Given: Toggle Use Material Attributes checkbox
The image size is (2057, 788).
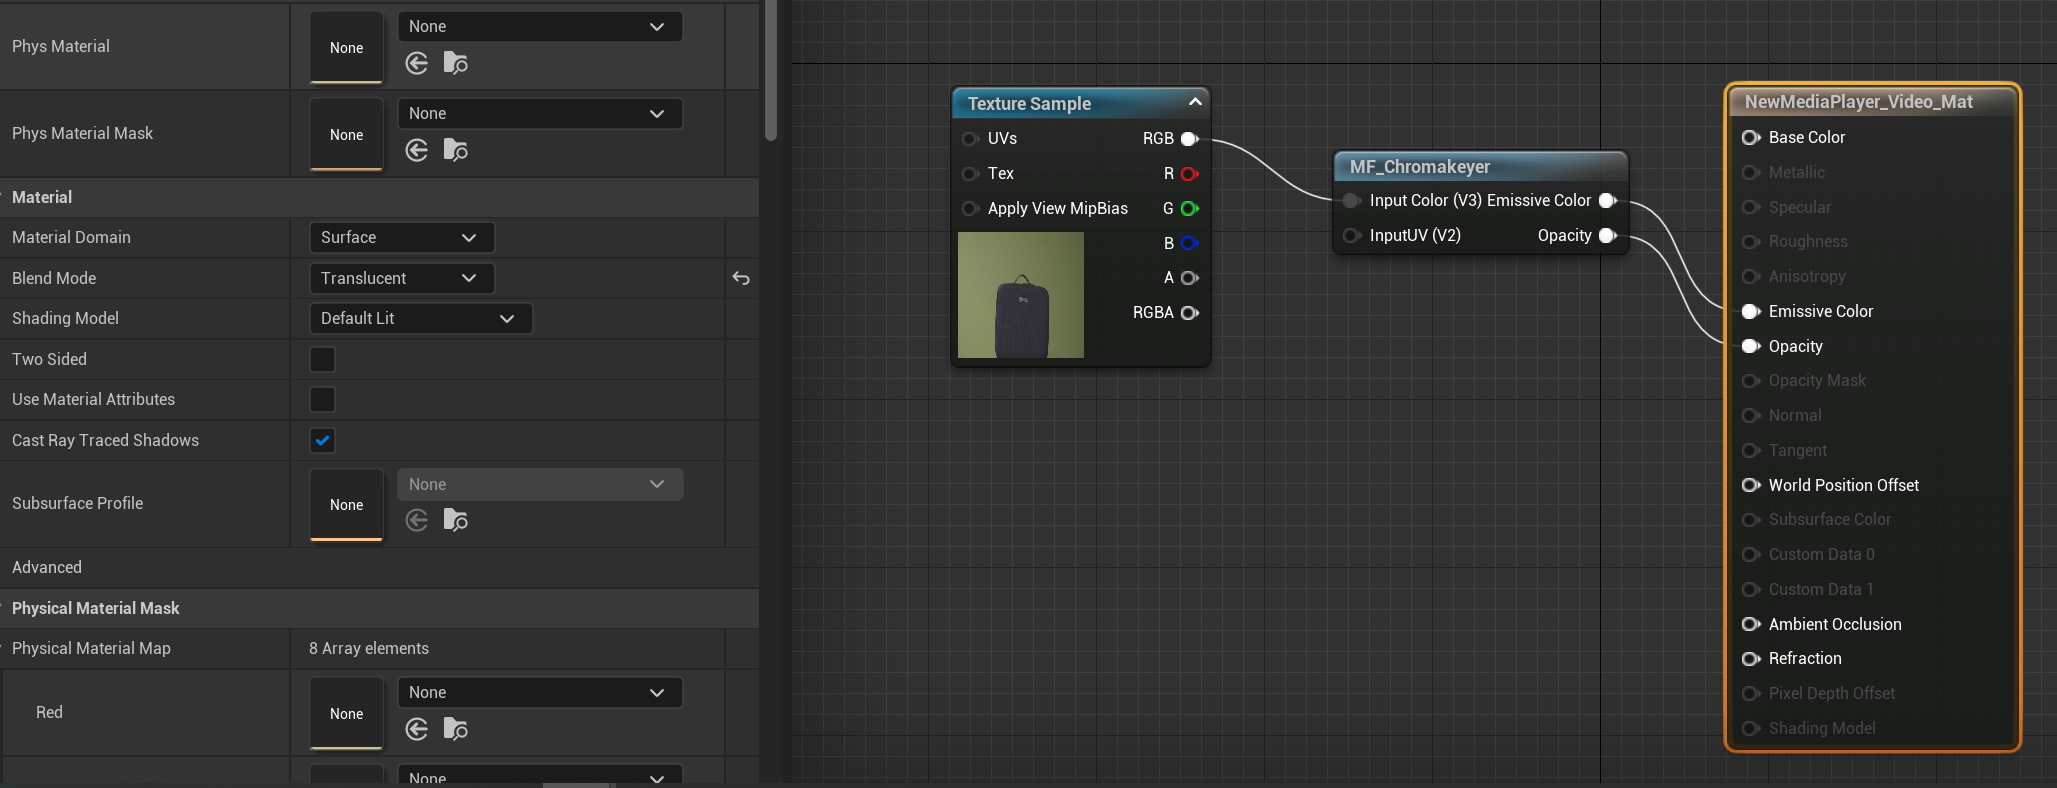Looking at the screenshot, I should tap(322, 400).
